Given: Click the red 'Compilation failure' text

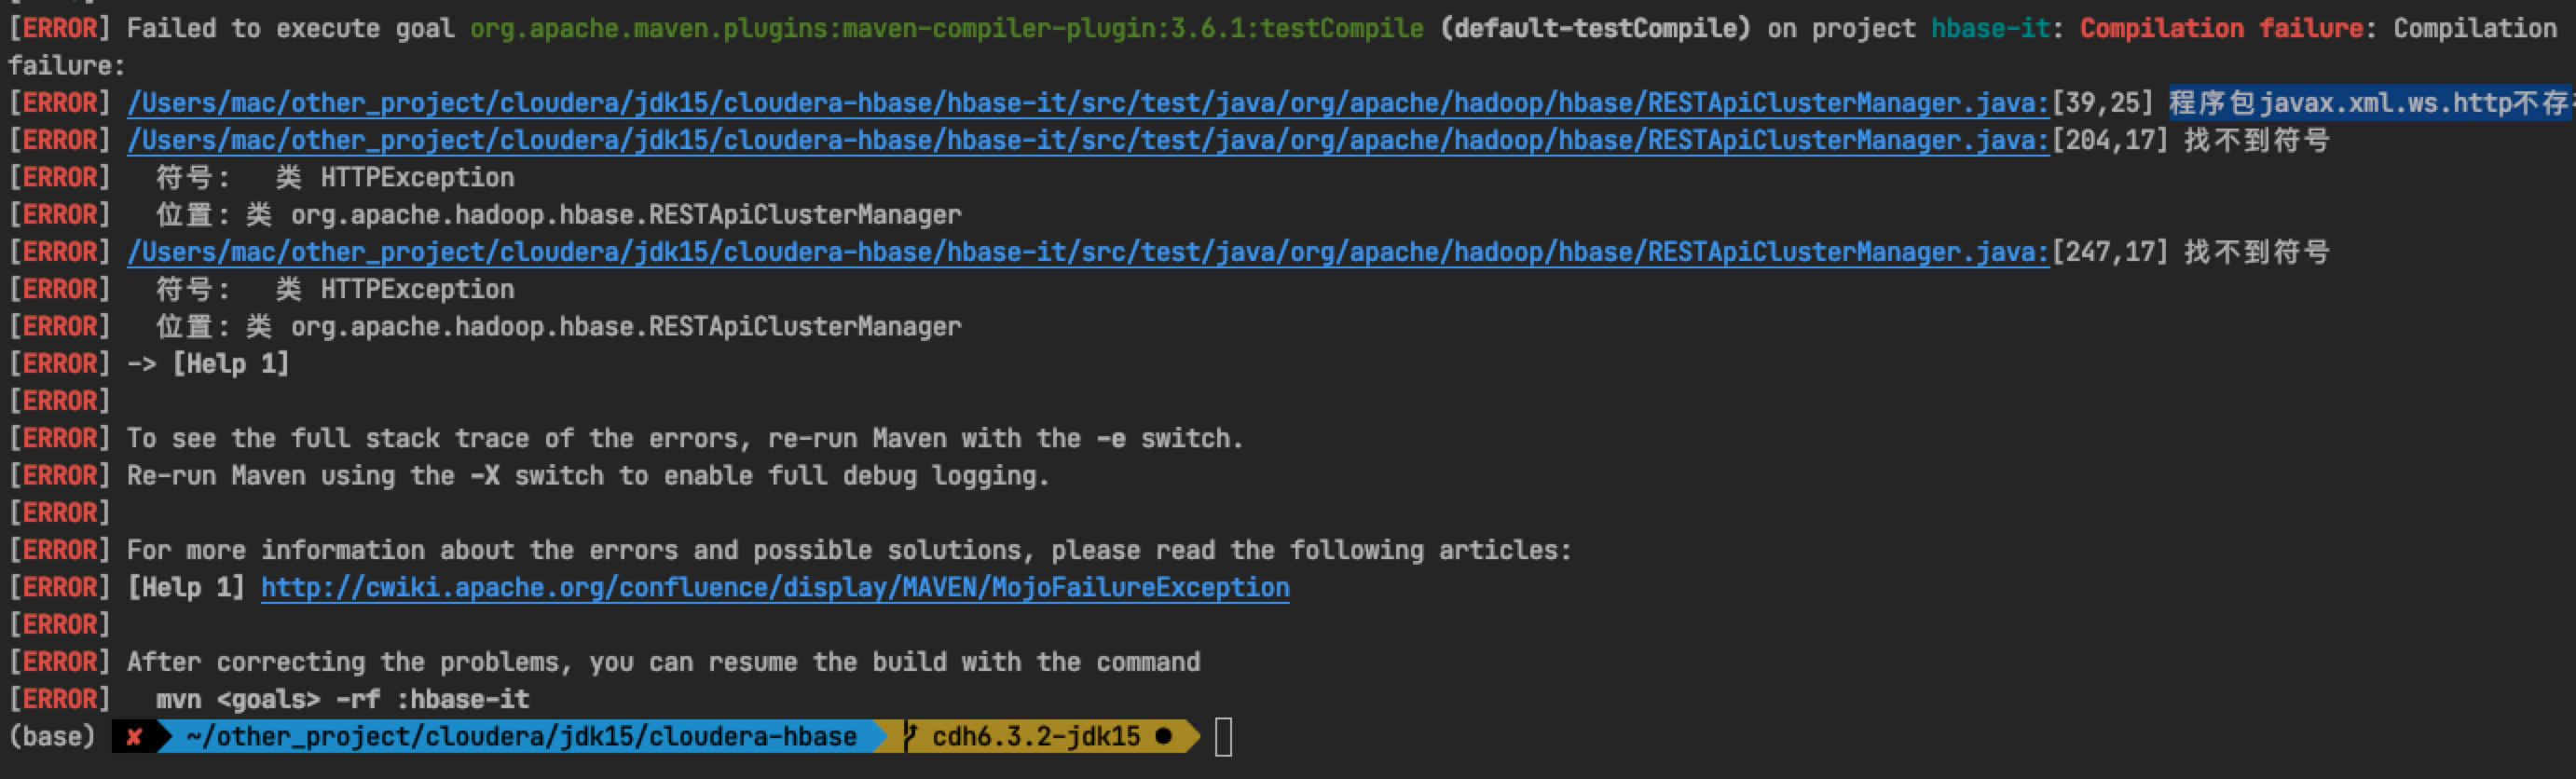Looking at the screenshot, I should point(2222,28).
